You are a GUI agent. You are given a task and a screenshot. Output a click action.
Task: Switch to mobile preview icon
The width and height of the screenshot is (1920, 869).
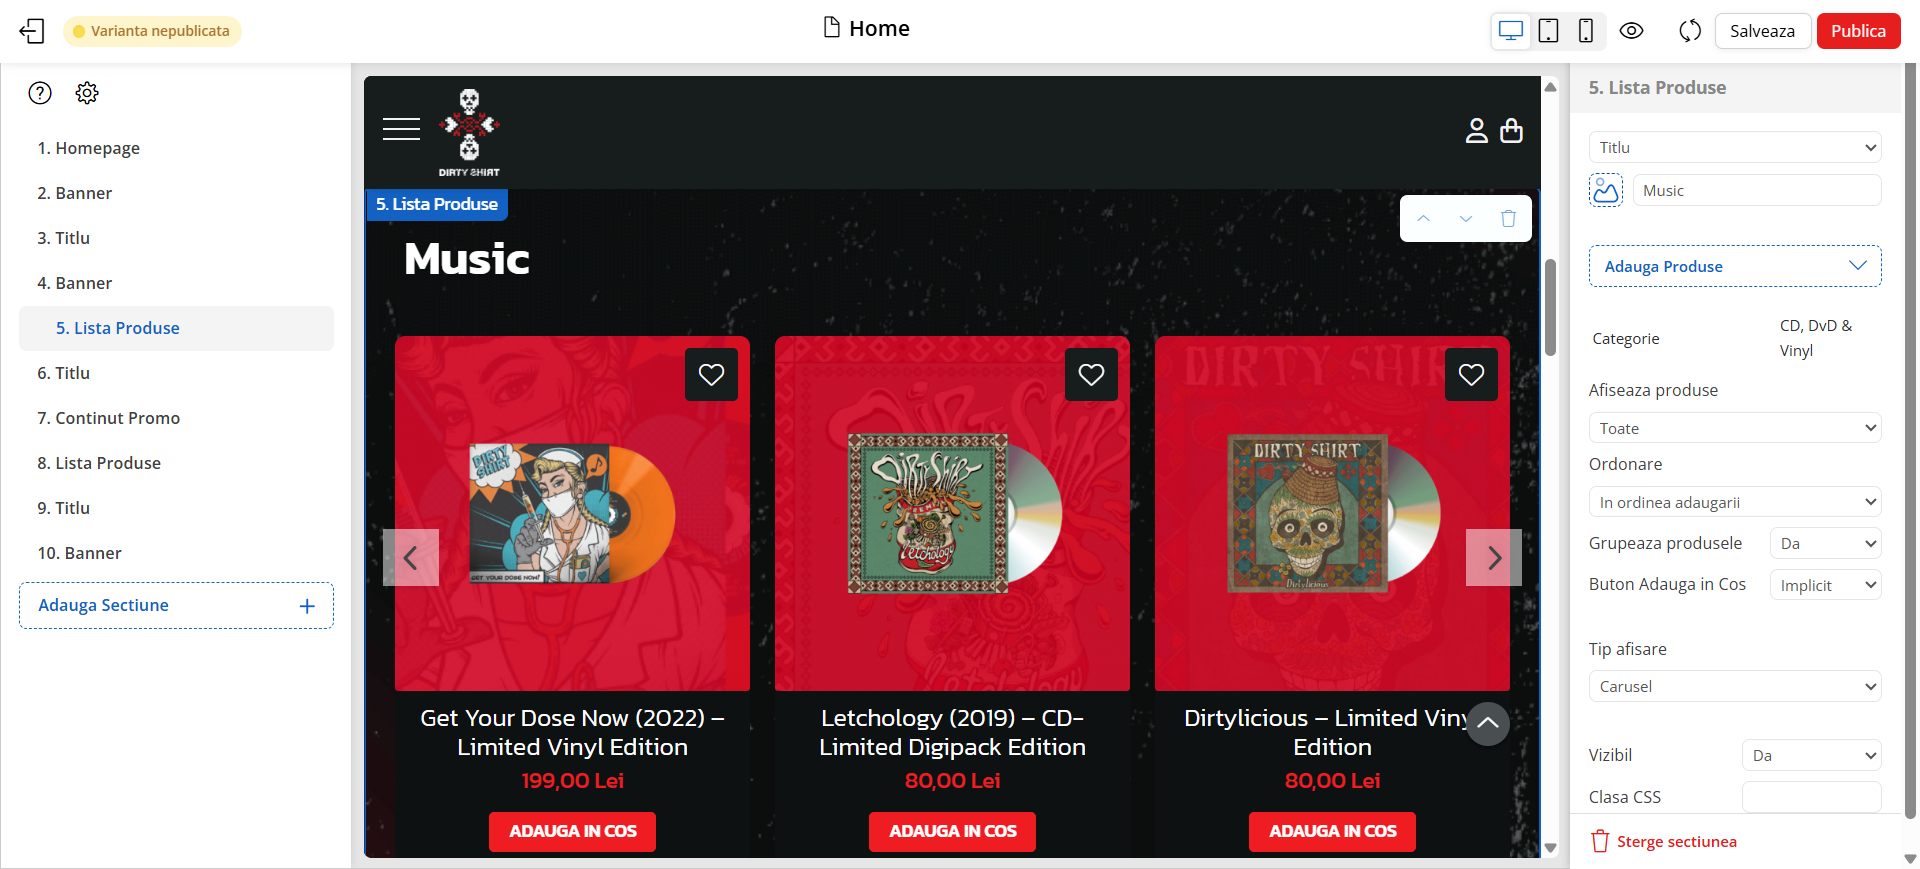[1585, 31]
